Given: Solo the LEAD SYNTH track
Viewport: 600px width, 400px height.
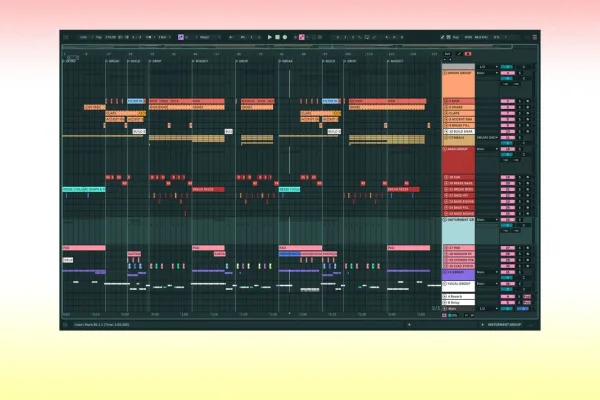Looking at the screenshot, I should coord(520,266).
